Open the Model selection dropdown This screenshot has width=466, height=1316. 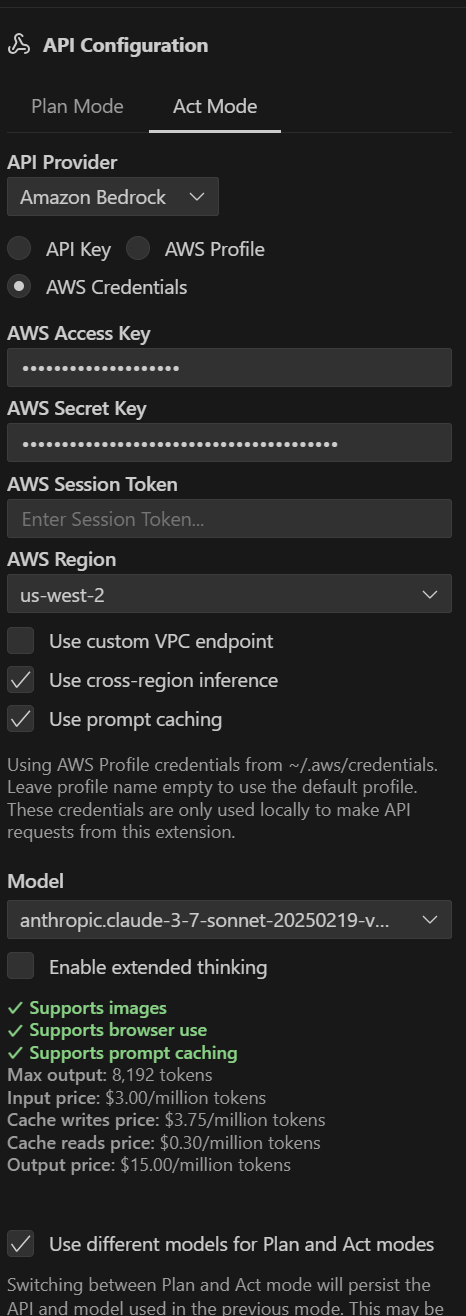(229, 919)
